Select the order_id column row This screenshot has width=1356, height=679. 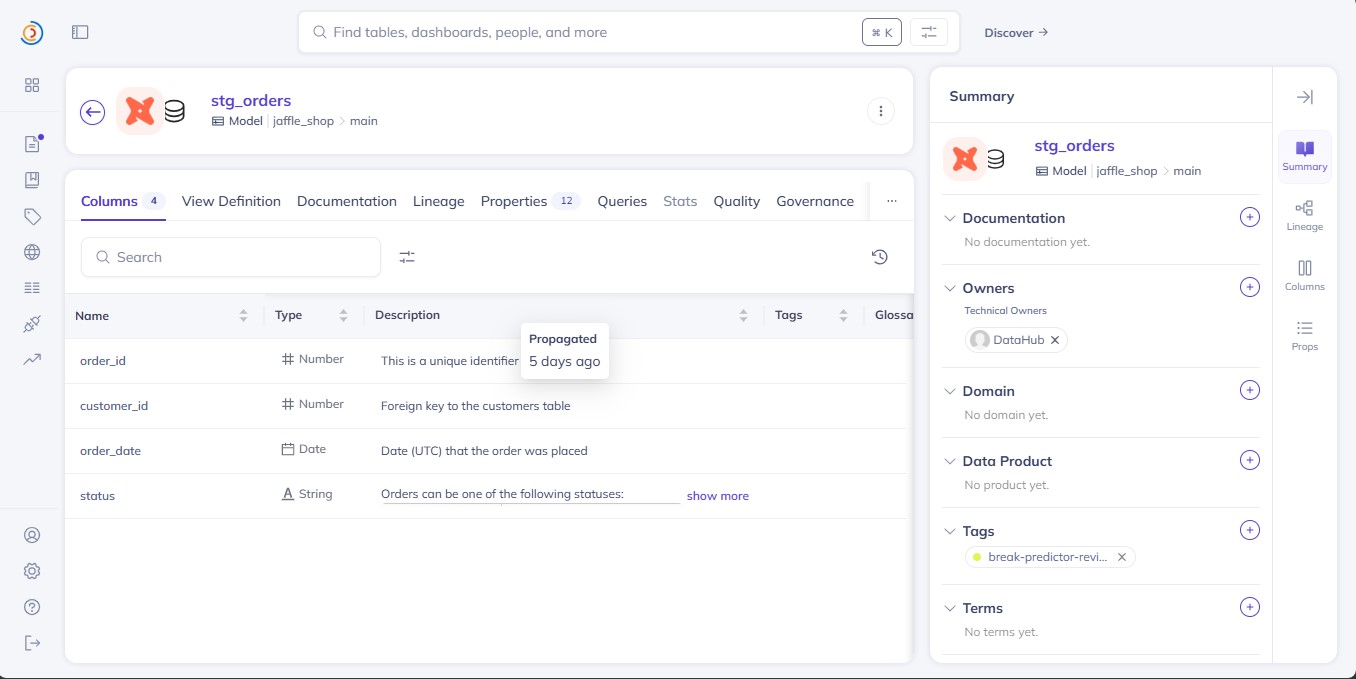point(486,361)
